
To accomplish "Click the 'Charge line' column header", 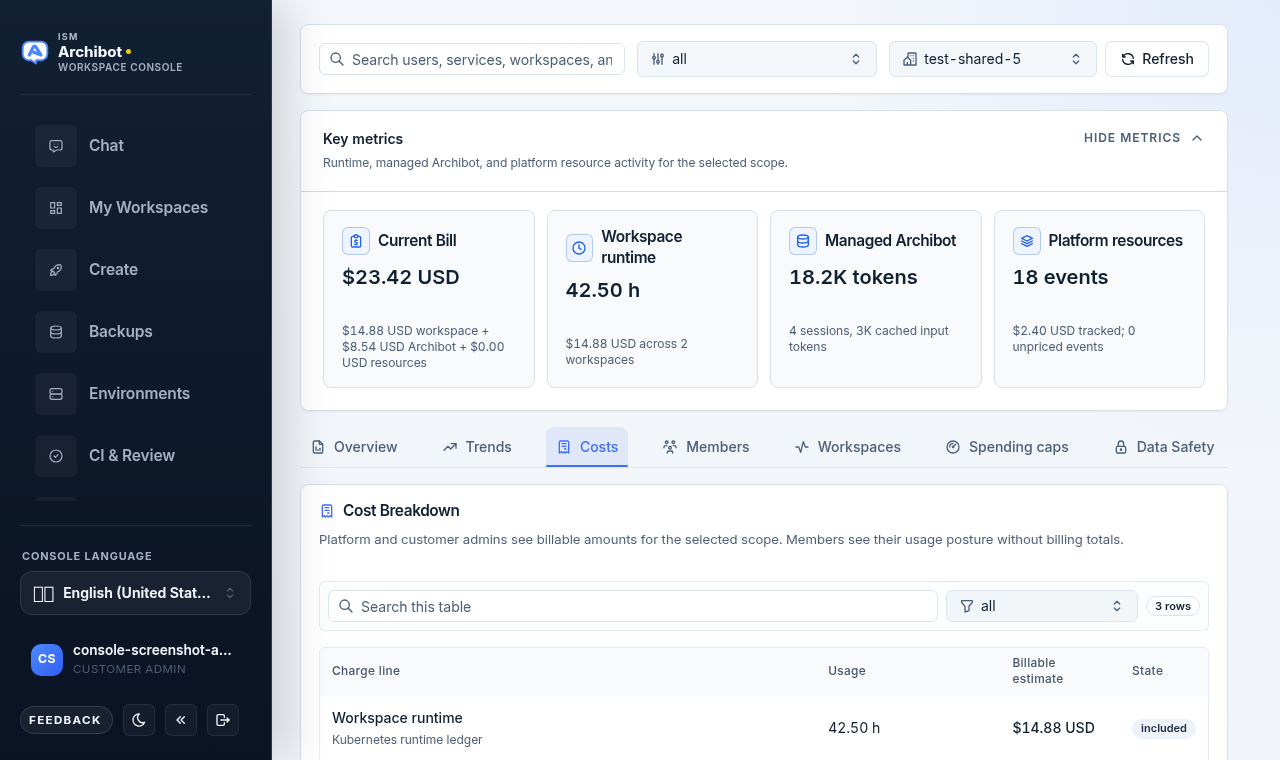I will click(366, 671).
